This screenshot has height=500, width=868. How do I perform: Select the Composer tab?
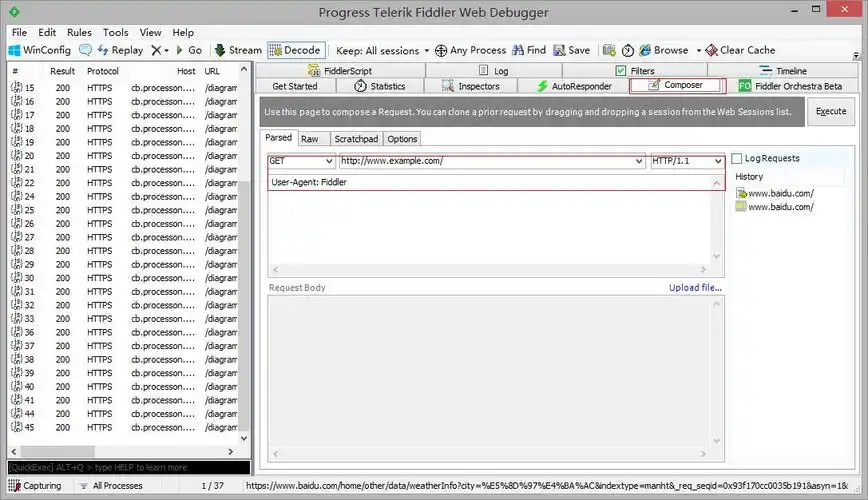click(677, 85)
